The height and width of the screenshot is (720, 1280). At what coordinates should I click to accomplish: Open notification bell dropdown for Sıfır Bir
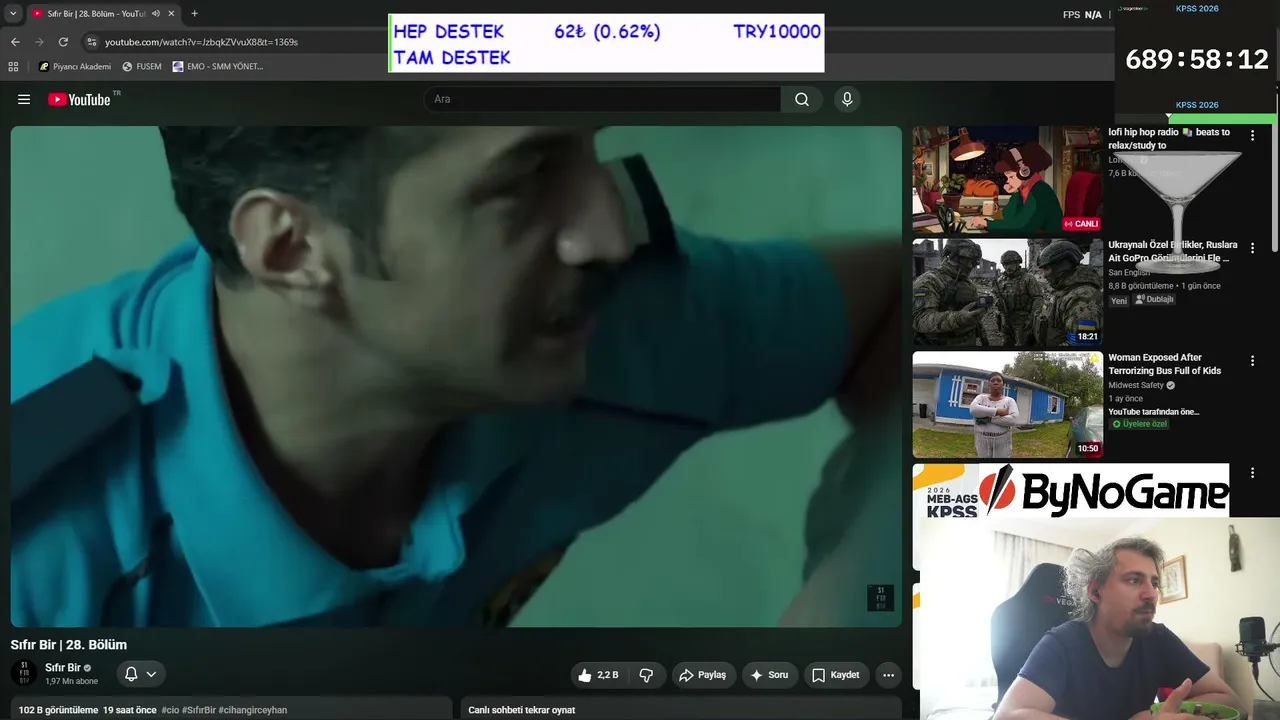point(141,674)
